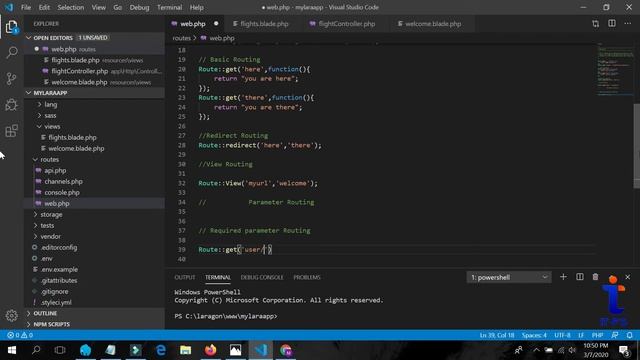The width and height of the screenshot is (640, 360).
Task: Kill the terminal with trash icon
Action: (x=596, y=277)
